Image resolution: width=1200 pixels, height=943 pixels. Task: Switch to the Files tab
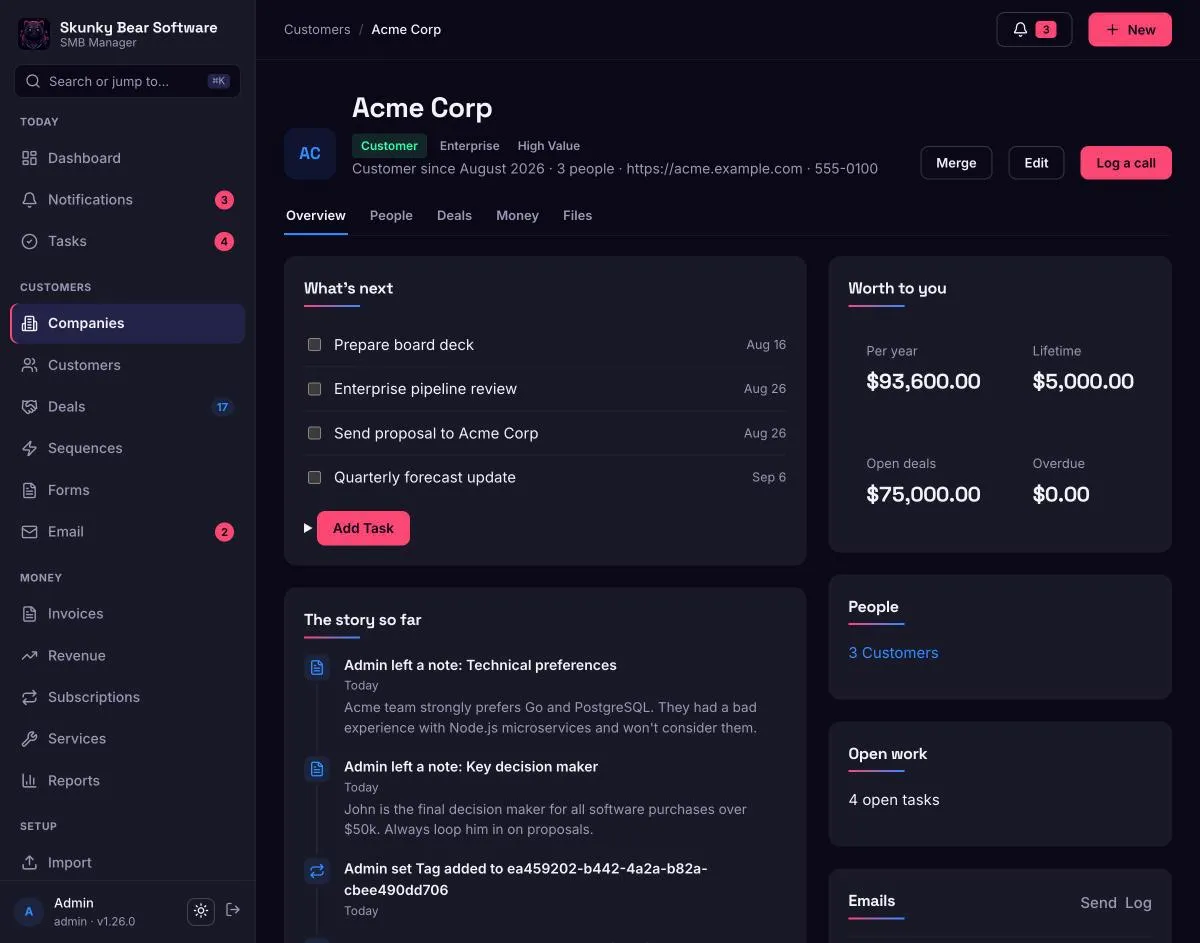[x=577, y=216]
